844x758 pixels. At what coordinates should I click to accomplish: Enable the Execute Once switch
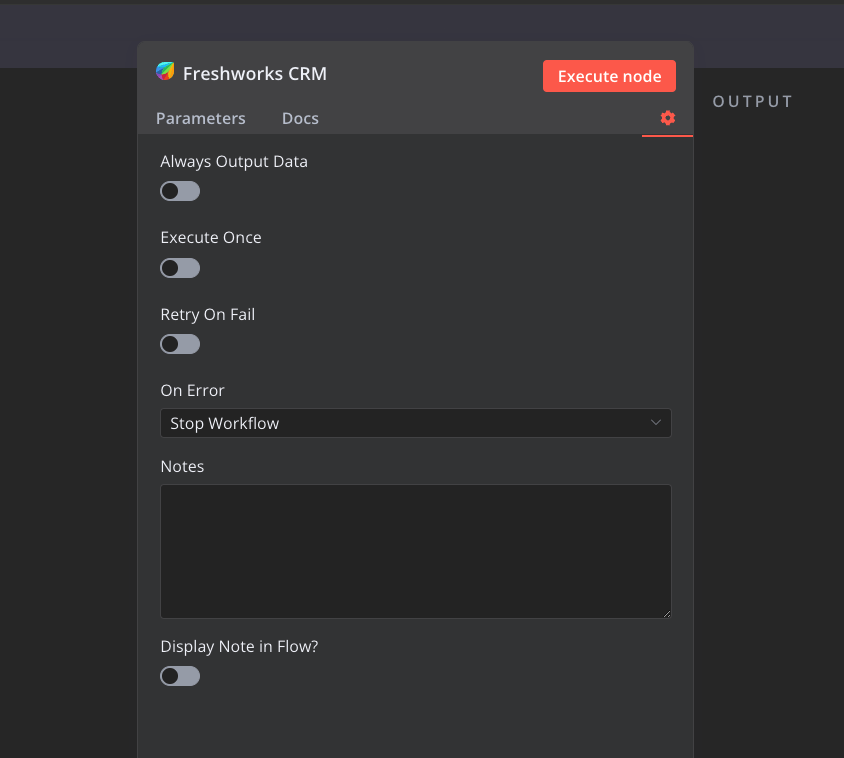pyautogui.click(x=180, y=268)
